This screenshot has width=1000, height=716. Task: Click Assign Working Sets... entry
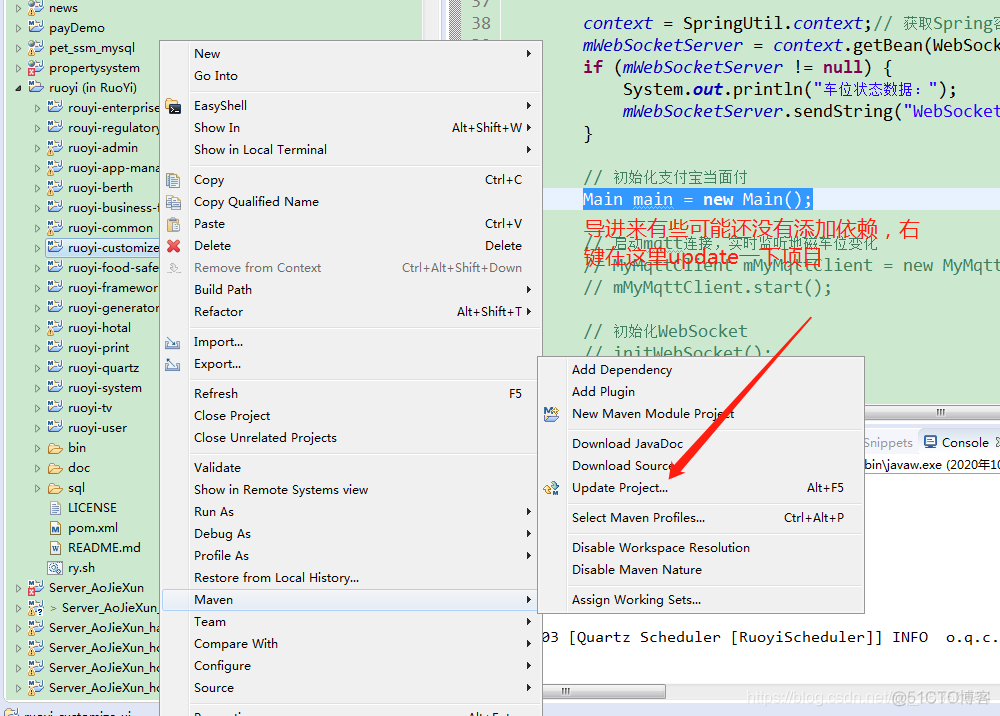pos(702,600)
